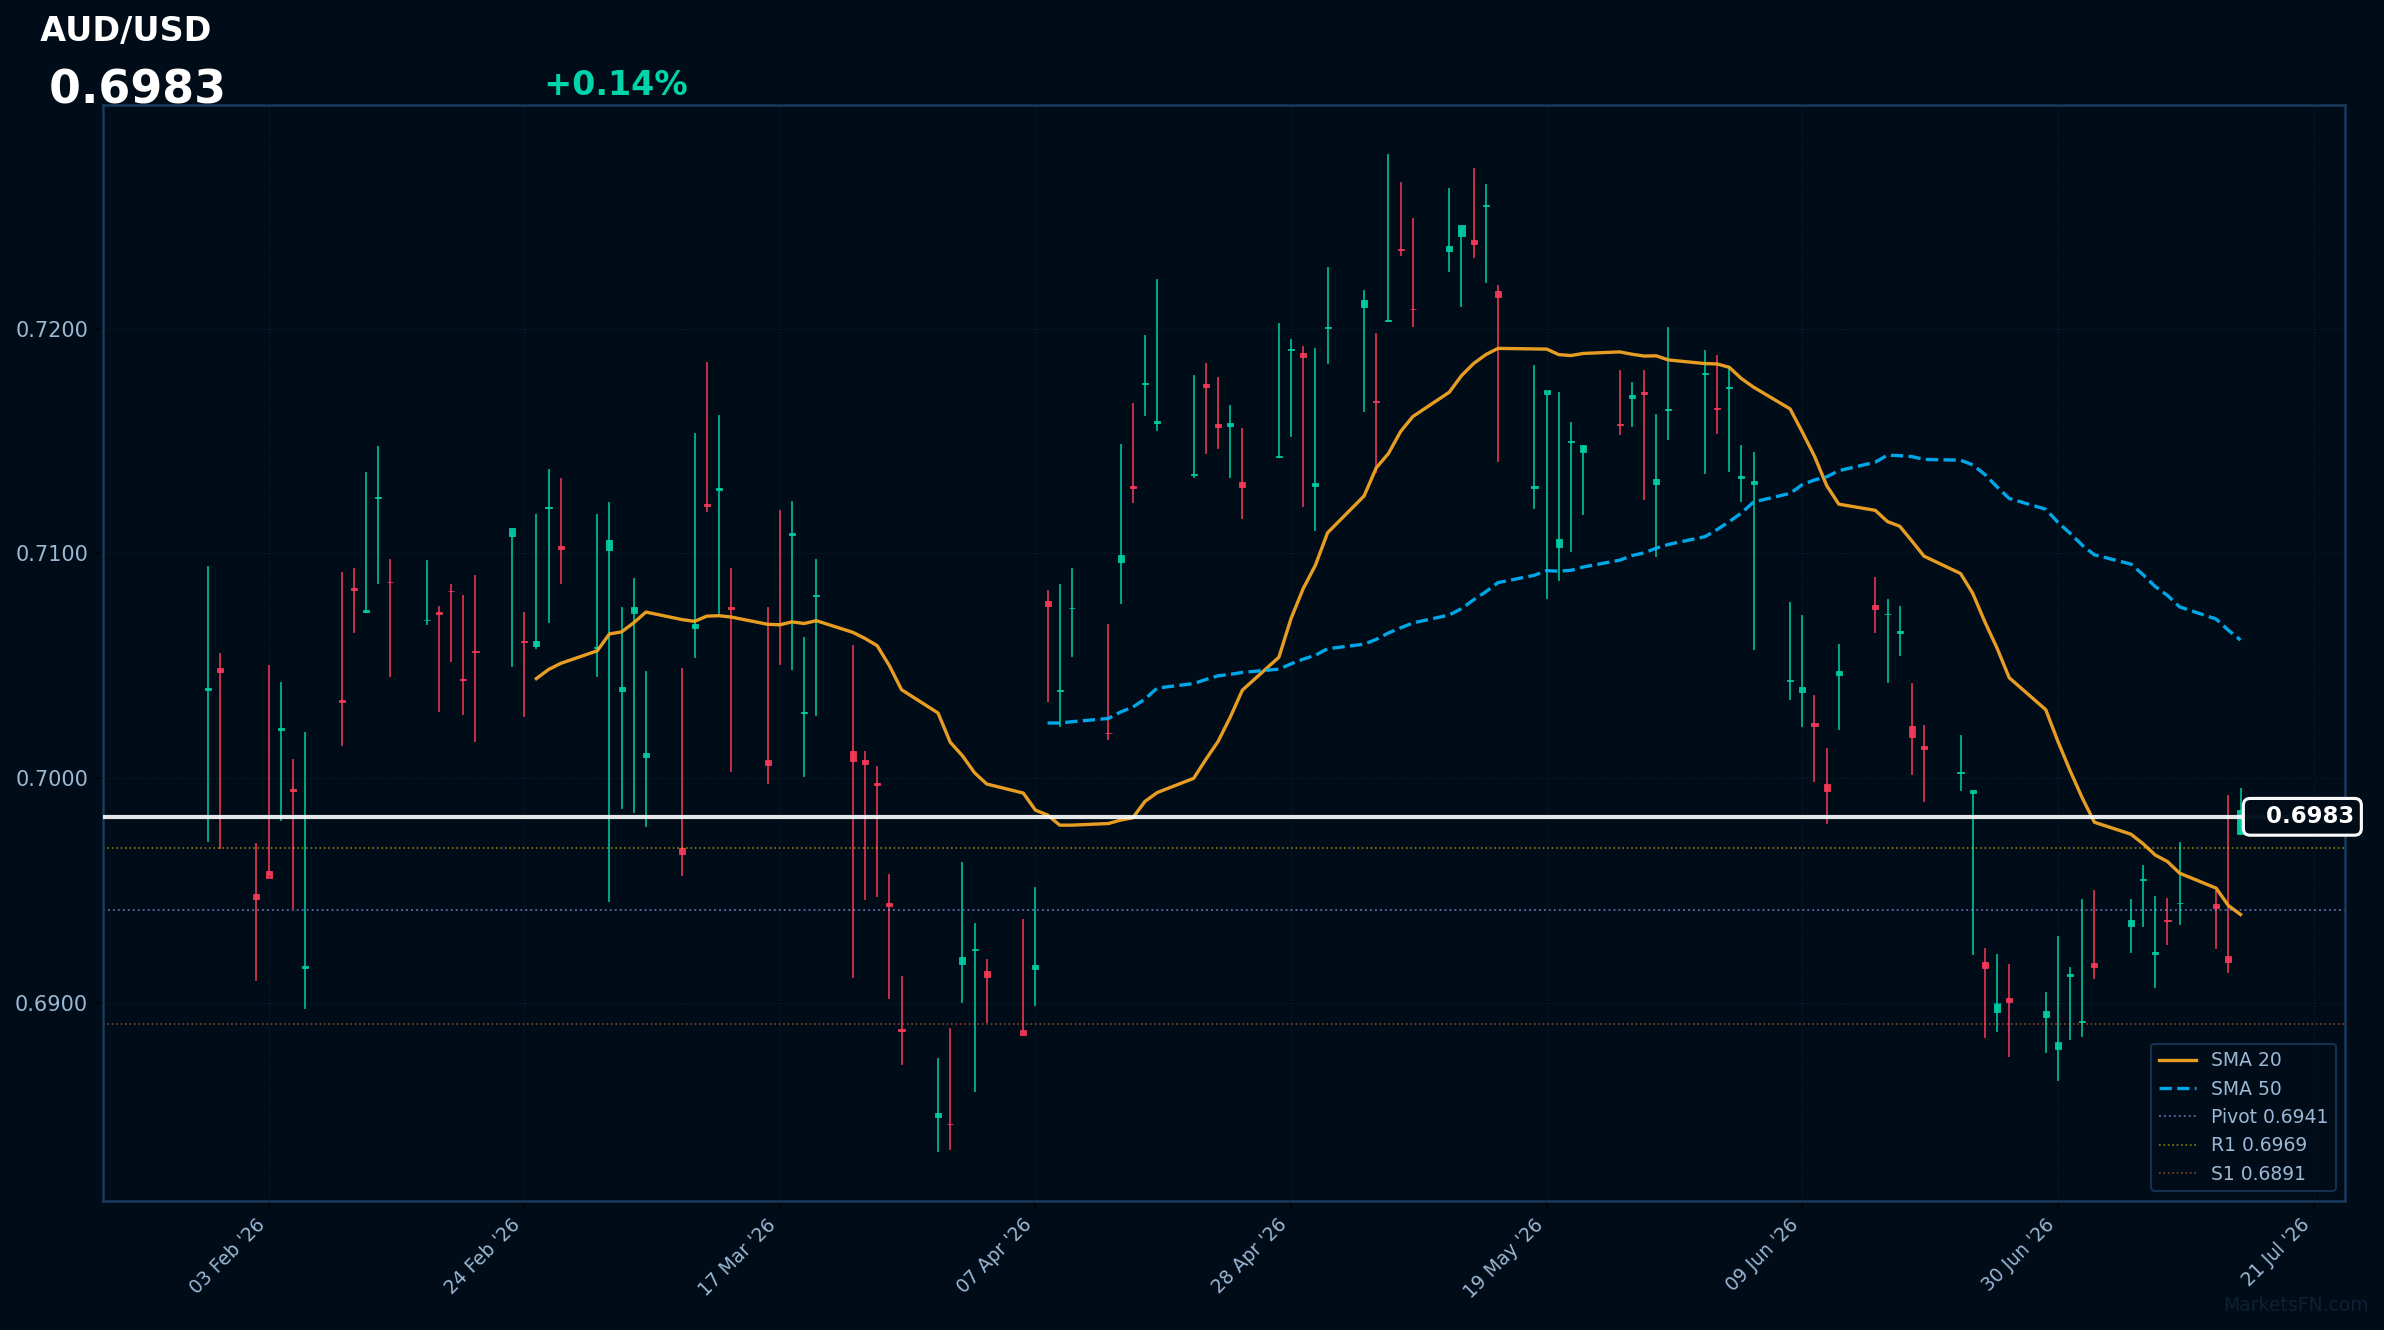Click the 19 May '26 date label

click(x=1504, y=1257)
